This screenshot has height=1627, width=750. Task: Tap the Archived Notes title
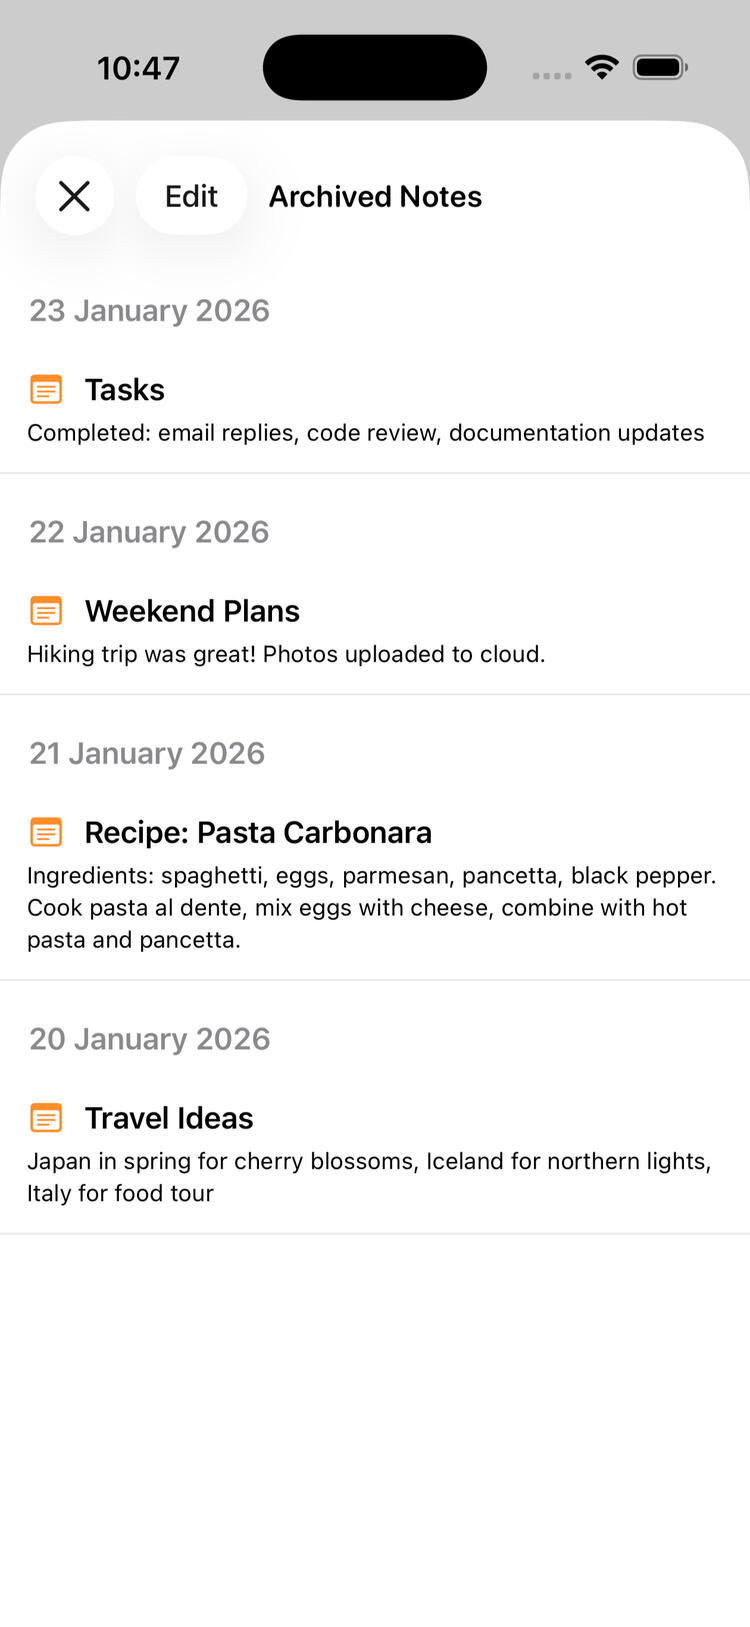point(375,196)
